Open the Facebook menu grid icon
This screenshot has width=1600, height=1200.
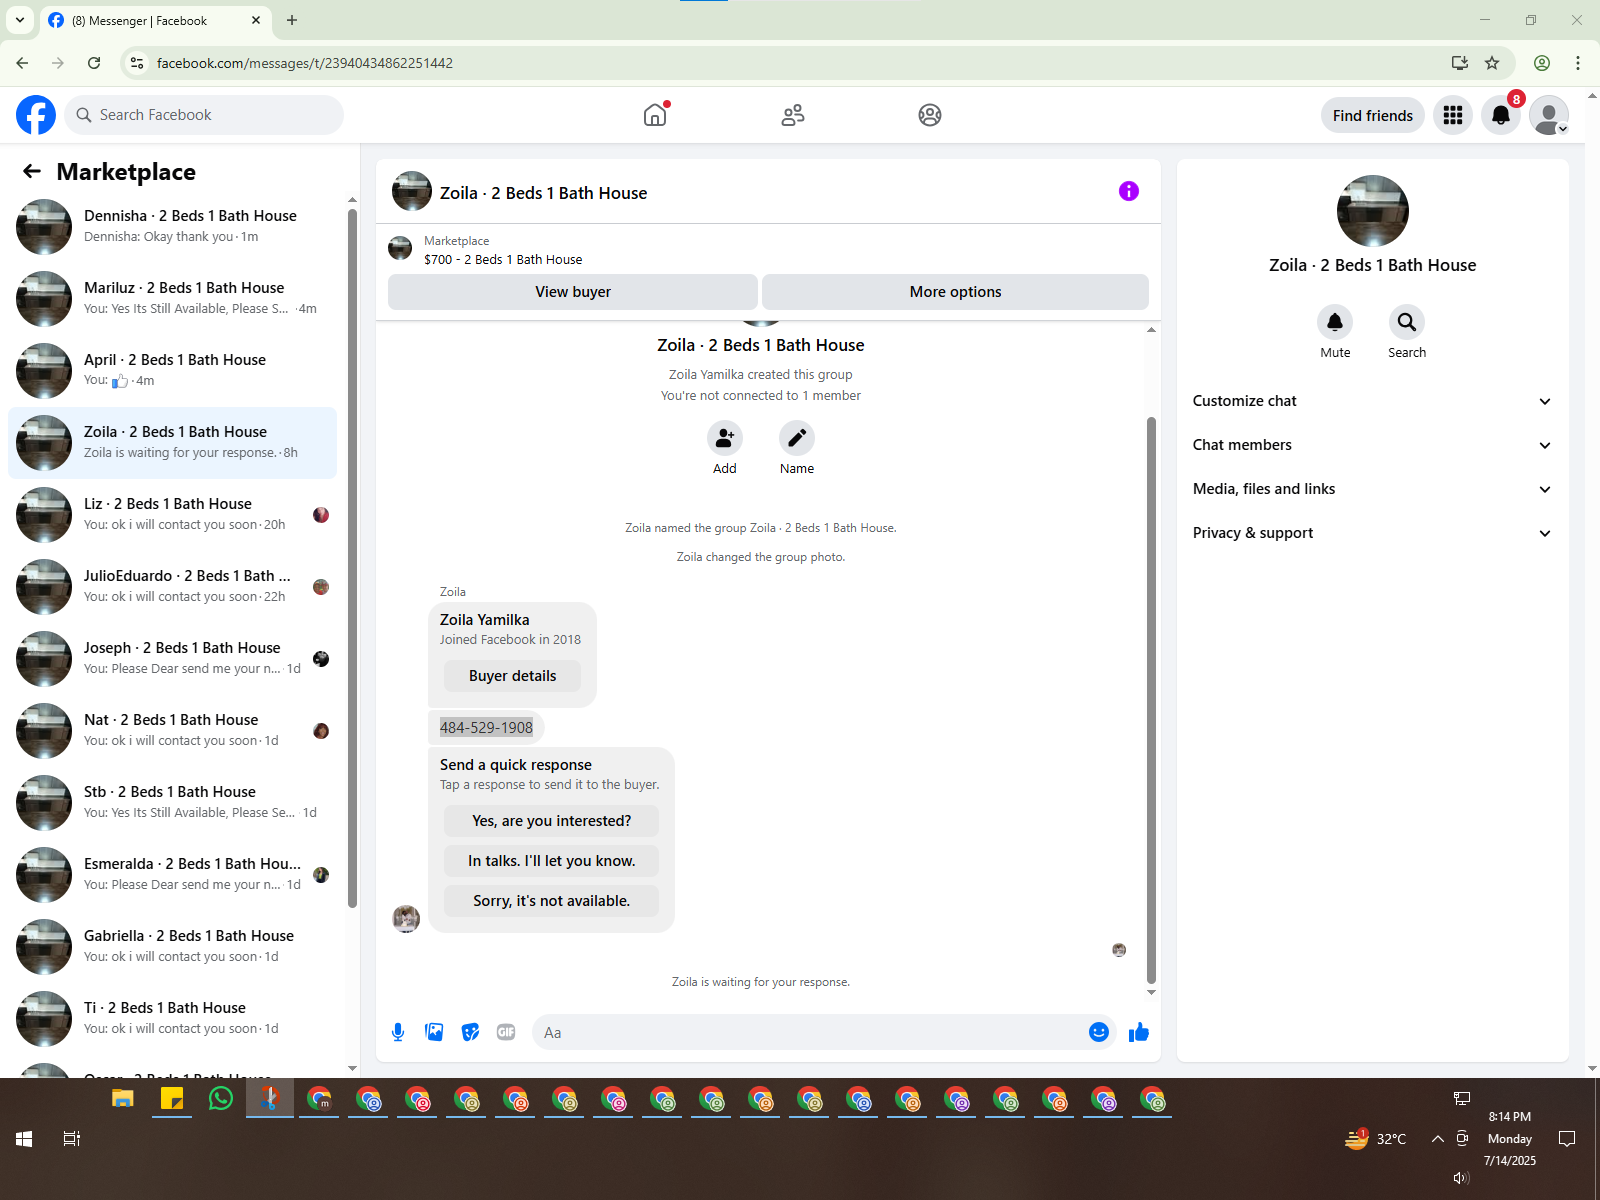(x=1453, y=115)
